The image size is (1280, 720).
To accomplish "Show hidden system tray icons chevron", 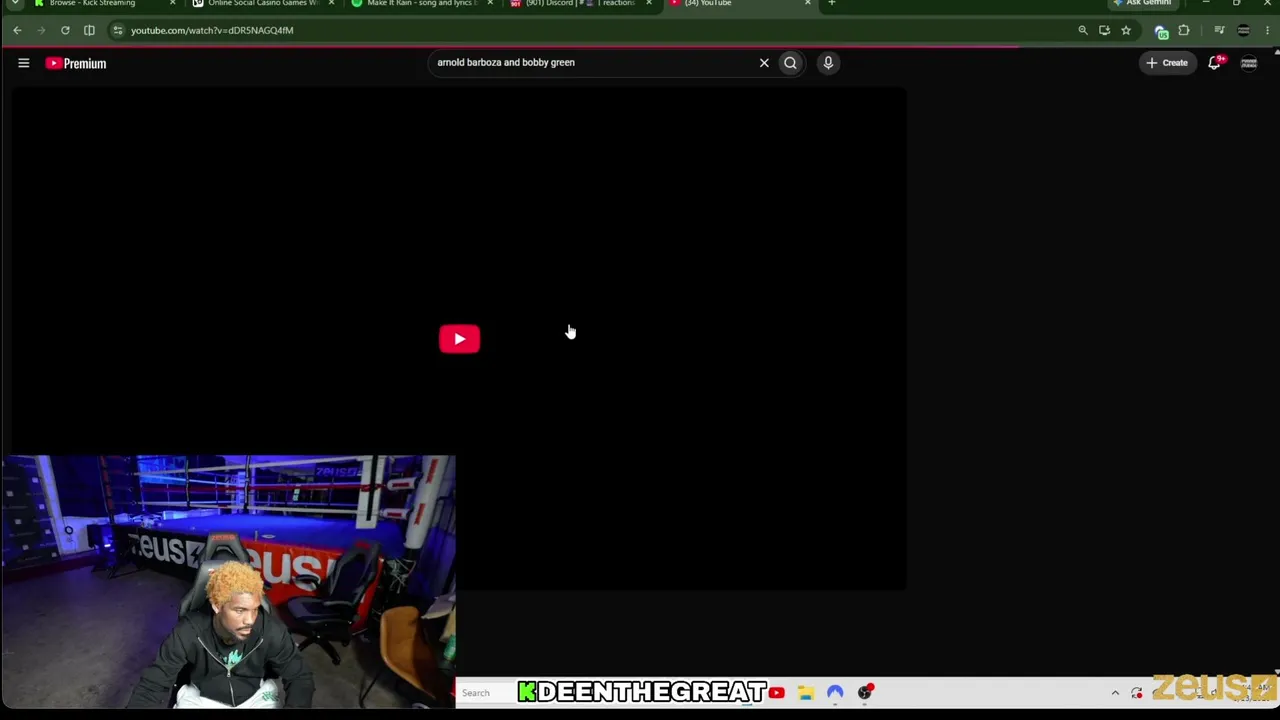I will pyautogui.click(x=1115, y=693).
